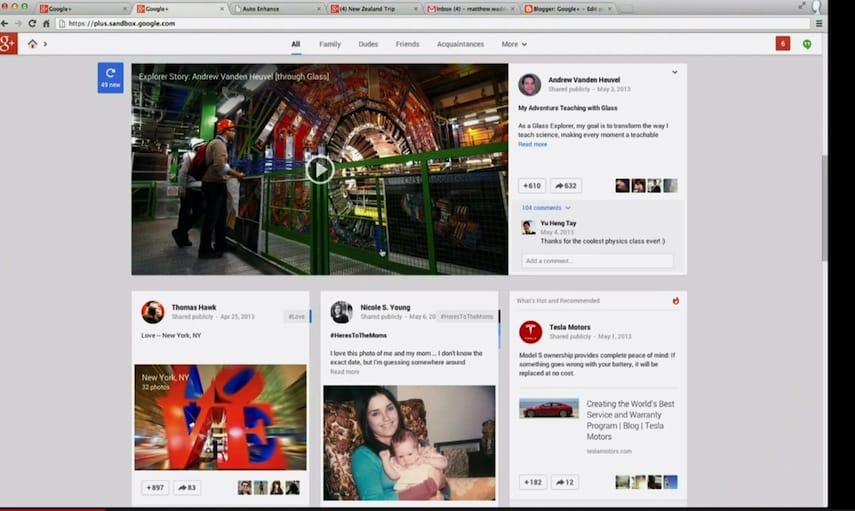855x511 pixels.
Task: Click the #HeresToTheMoms bold hashtag link
Action: click(x=358, y=335)
